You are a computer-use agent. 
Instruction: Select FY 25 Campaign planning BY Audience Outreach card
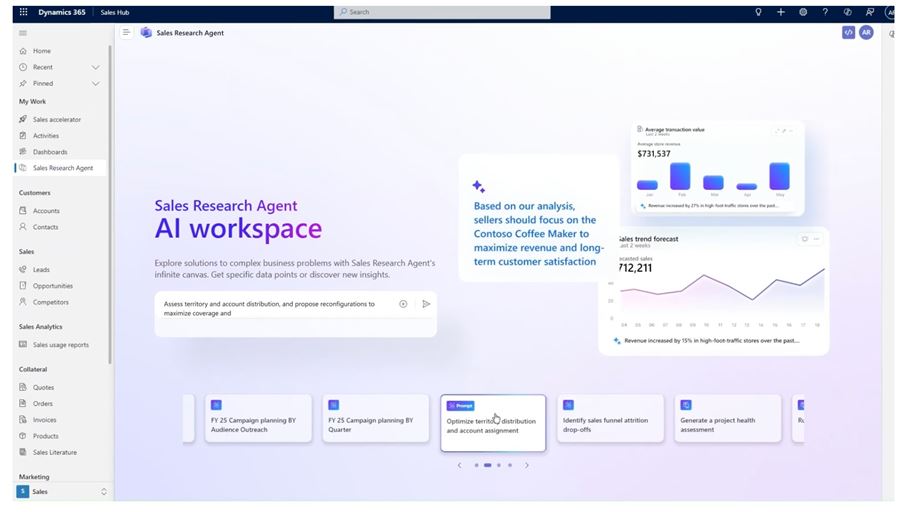pos(258,418)
